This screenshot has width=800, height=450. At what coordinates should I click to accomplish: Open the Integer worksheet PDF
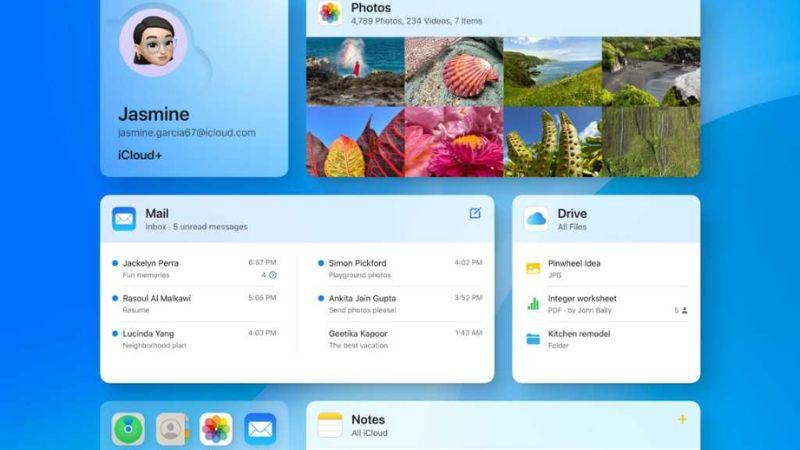click(607, 304)
